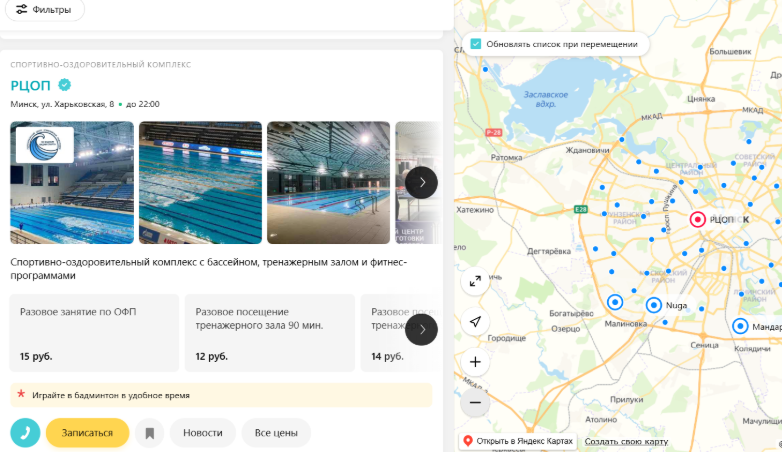The width and height of the screenshot is (782, 452).
Task: Select the red РЦОП map marker
Action: point(697,219)
